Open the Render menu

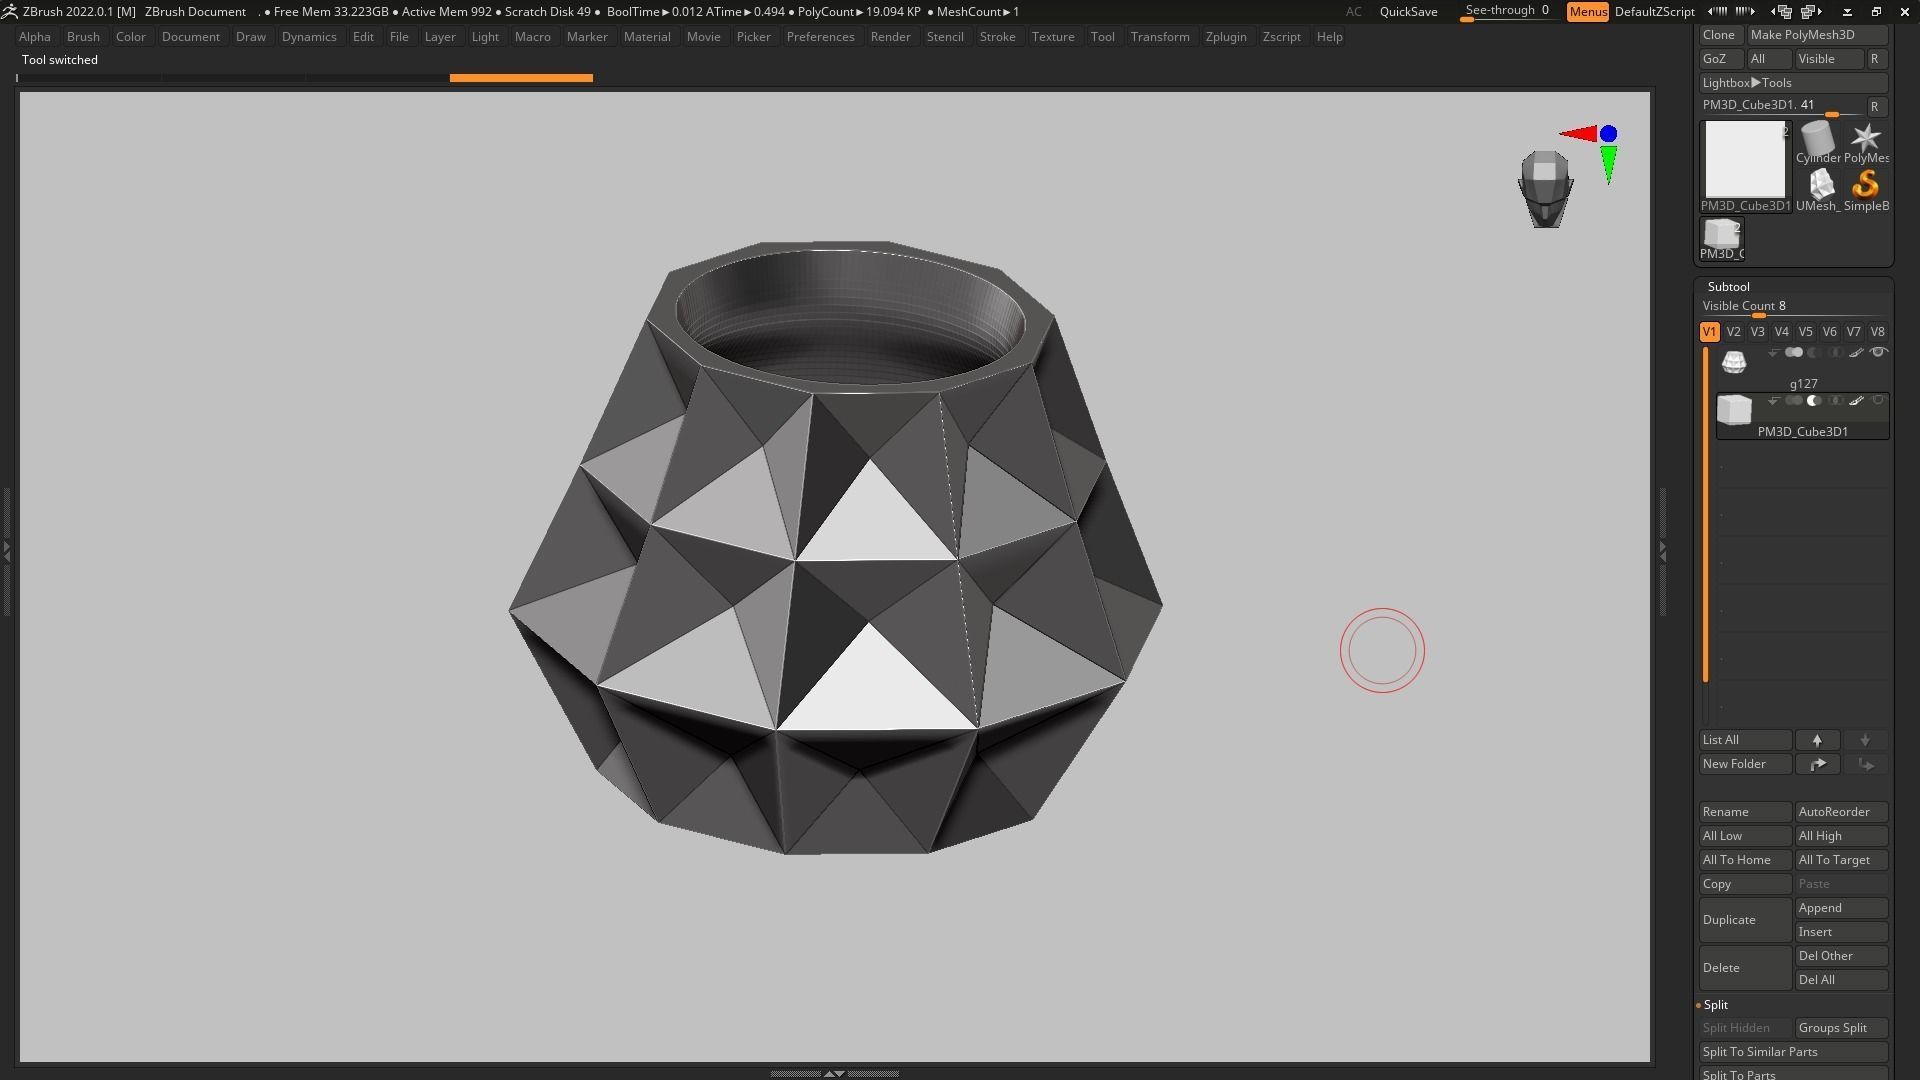click(890, 37)
